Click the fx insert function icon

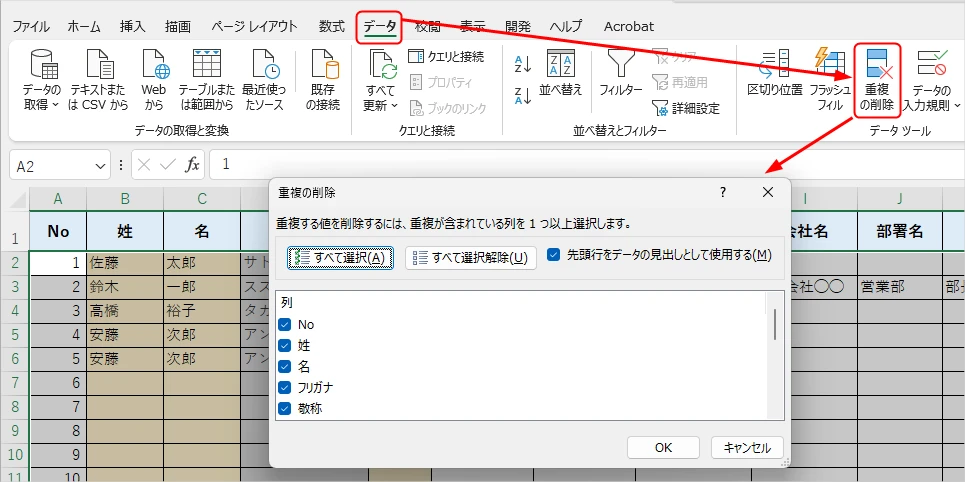click(193, 164)
